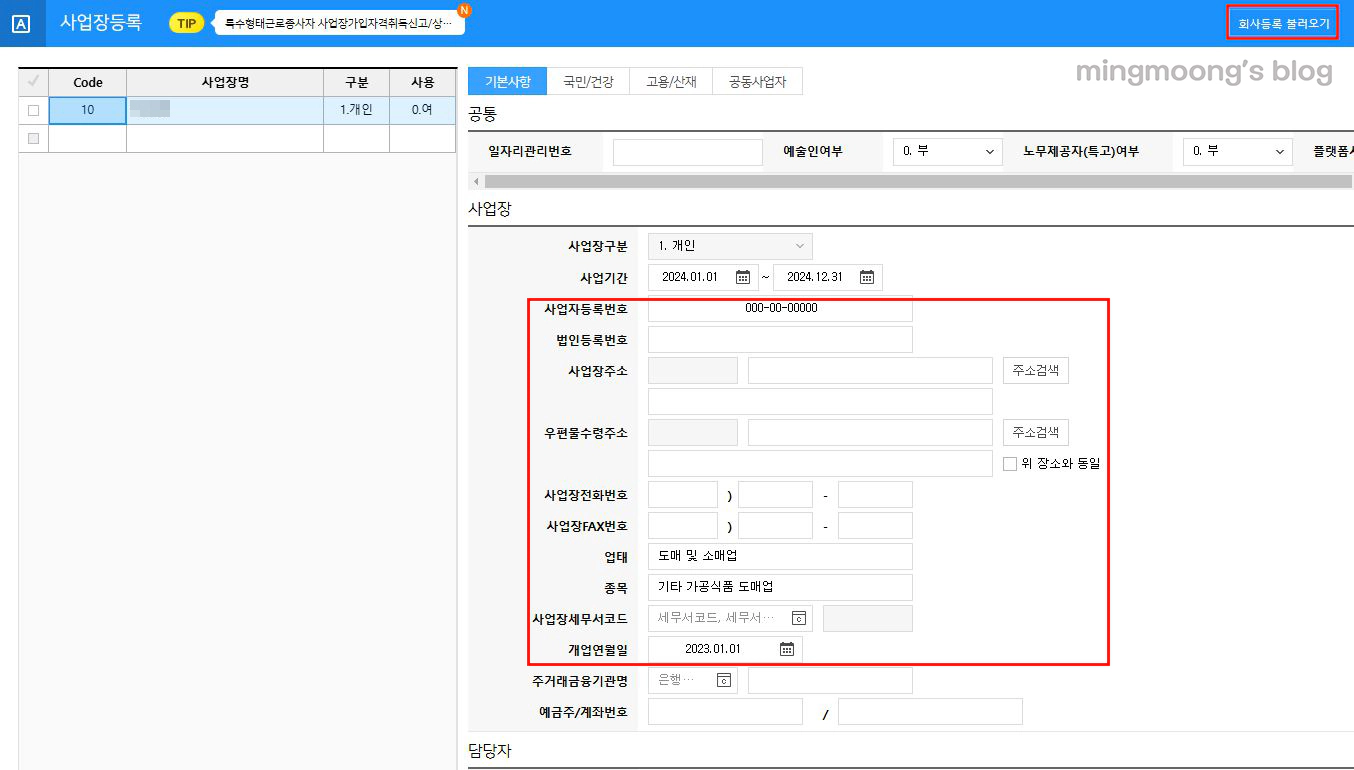Click 주소검색 next to 사업장주소
Viewport: 1354px width, 770px height.
pyautogui.click(x=1033, y=369)
